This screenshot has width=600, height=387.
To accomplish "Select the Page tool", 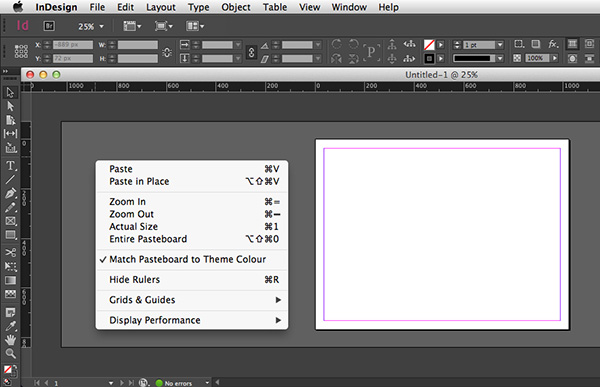I will [x=10, y=120].
